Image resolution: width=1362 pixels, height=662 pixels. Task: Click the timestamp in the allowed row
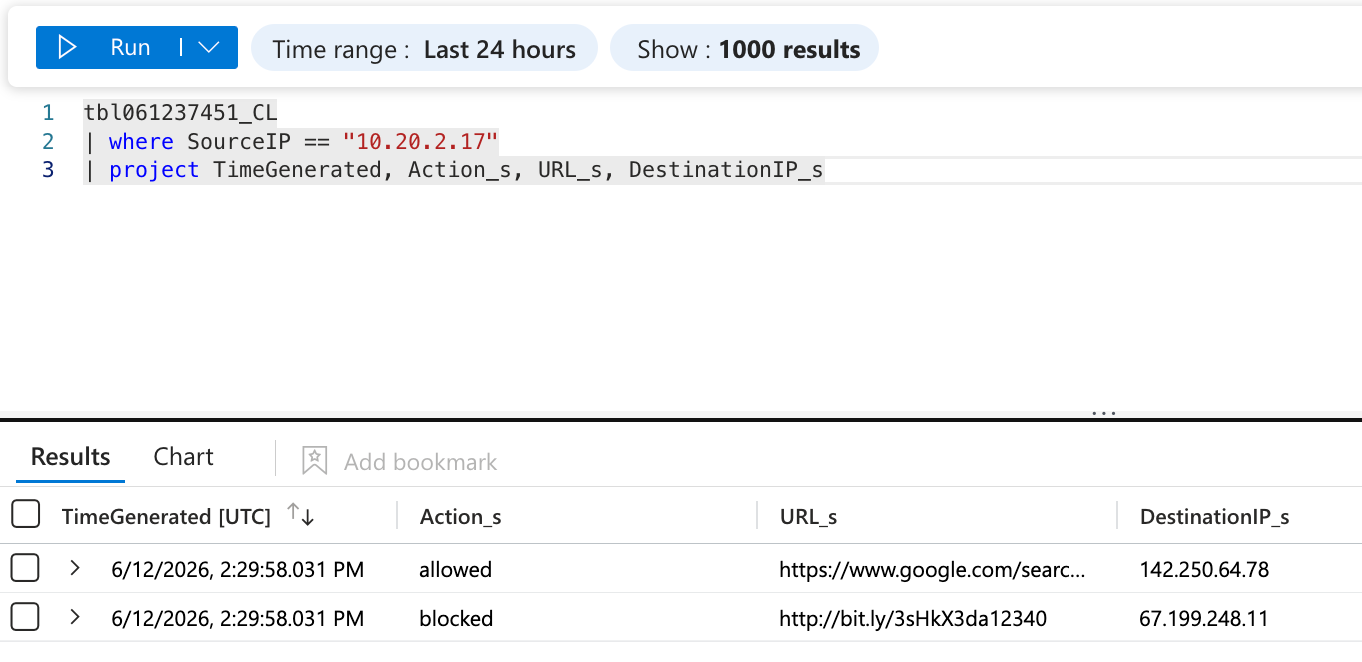[x=237, y=569]
